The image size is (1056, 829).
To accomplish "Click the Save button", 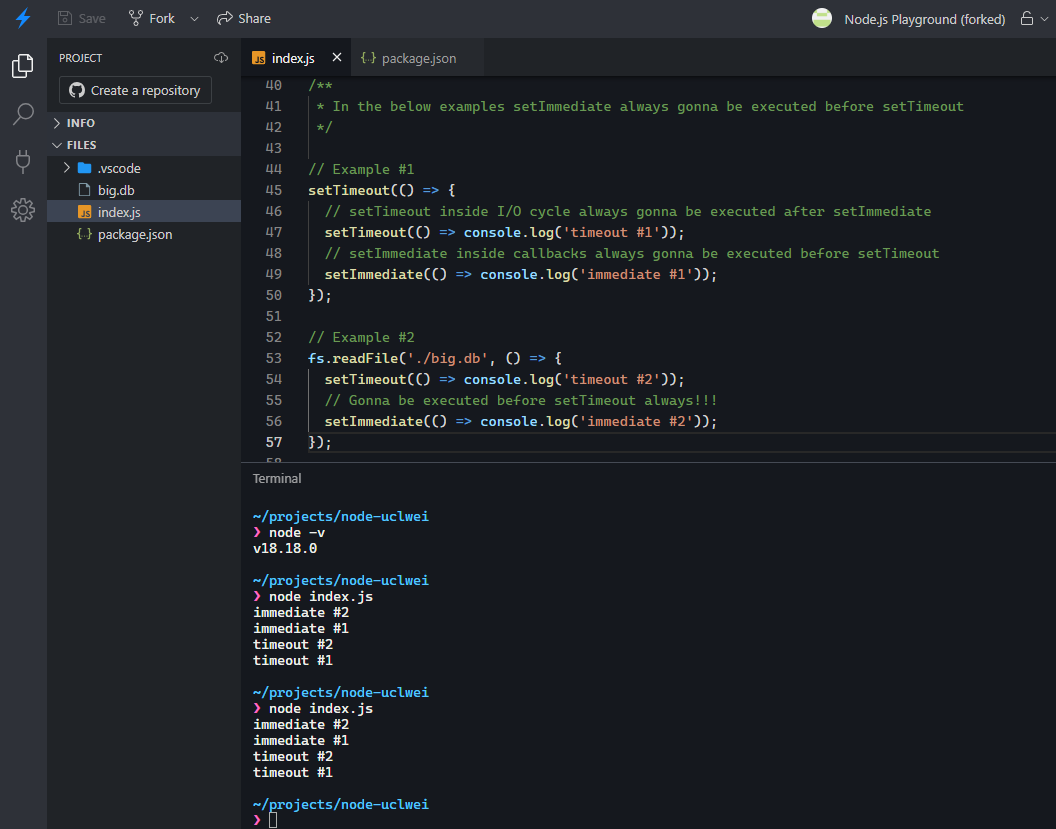I will [x=81, y=18].
